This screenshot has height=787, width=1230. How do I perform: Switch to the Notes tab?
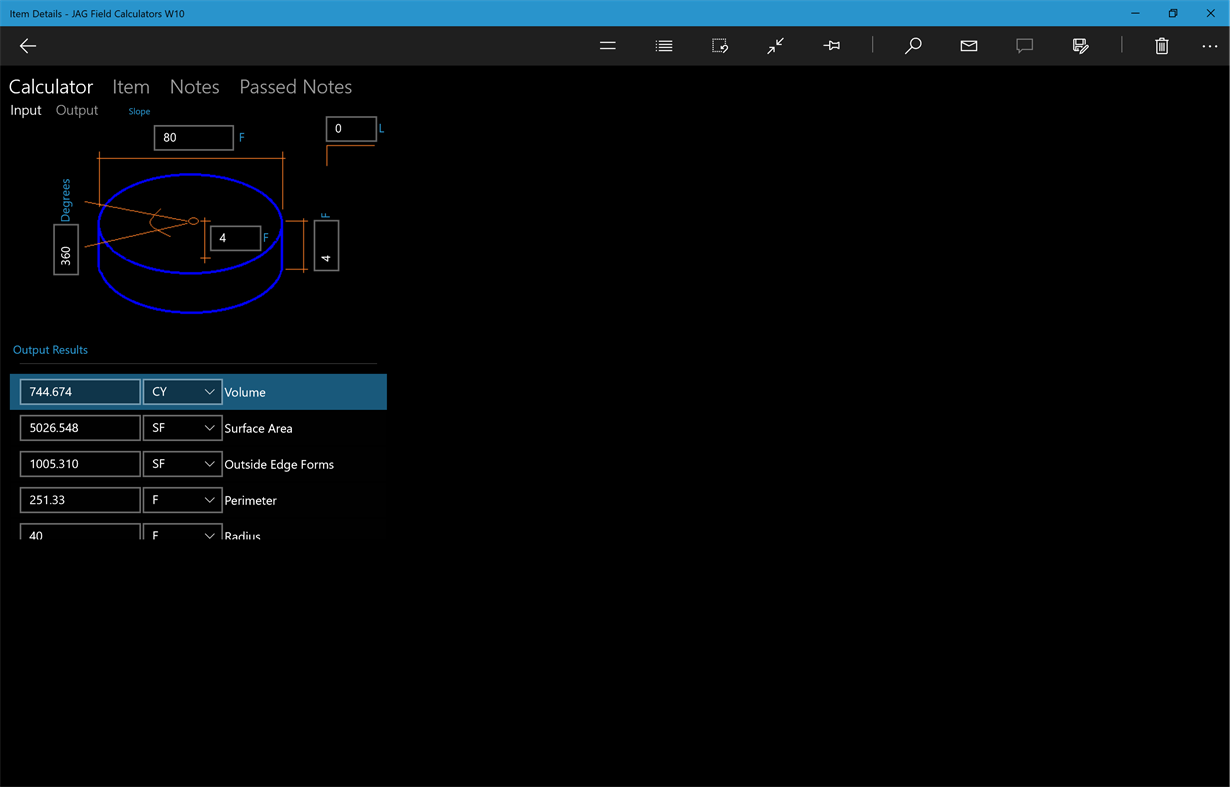[x=194, y=87]
